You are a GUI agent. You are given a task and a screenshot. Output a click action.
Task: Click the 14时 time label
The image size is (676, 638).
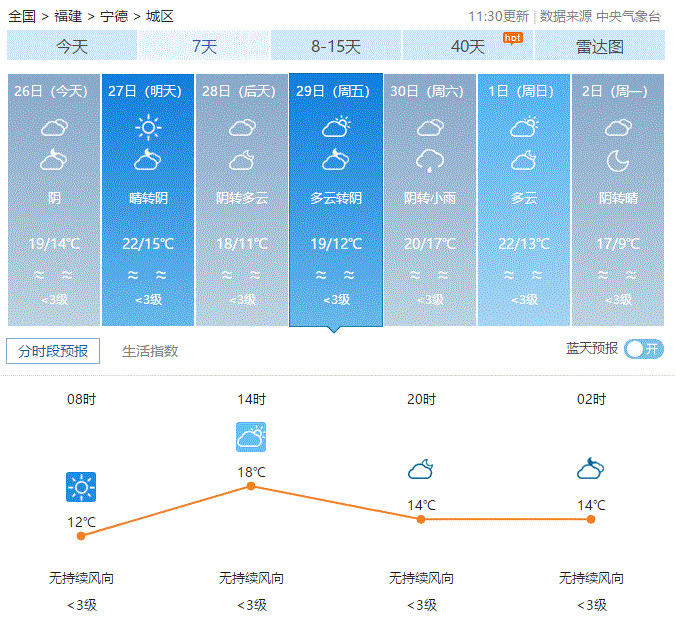click(x=251, y=399)
